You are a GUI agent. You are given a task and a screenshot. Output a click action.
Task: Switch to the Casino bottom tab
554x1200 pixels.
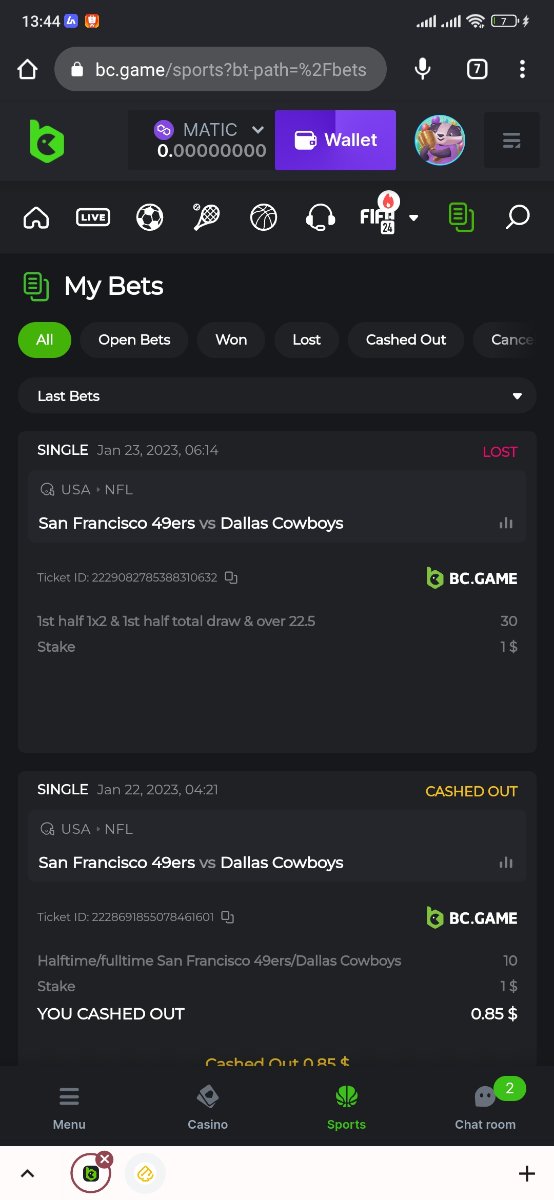pyautogui.click(x=208, y=1108)
